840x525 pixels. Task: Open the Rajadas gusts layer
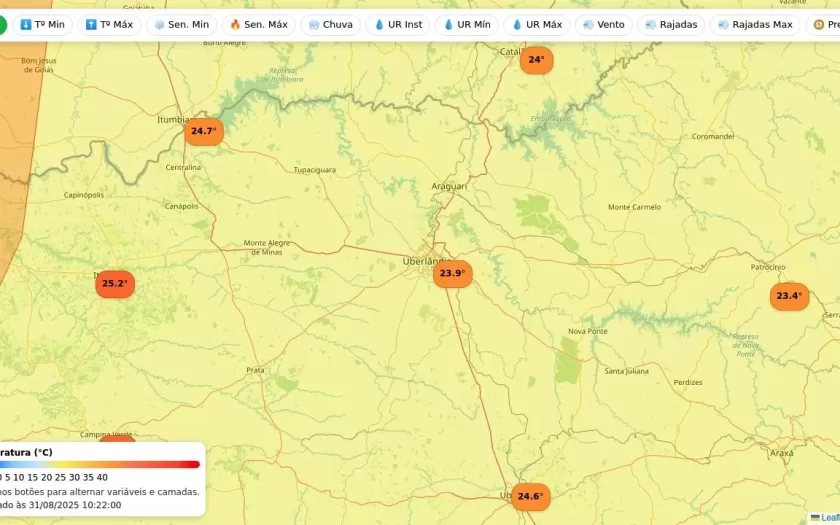(671, 24)
